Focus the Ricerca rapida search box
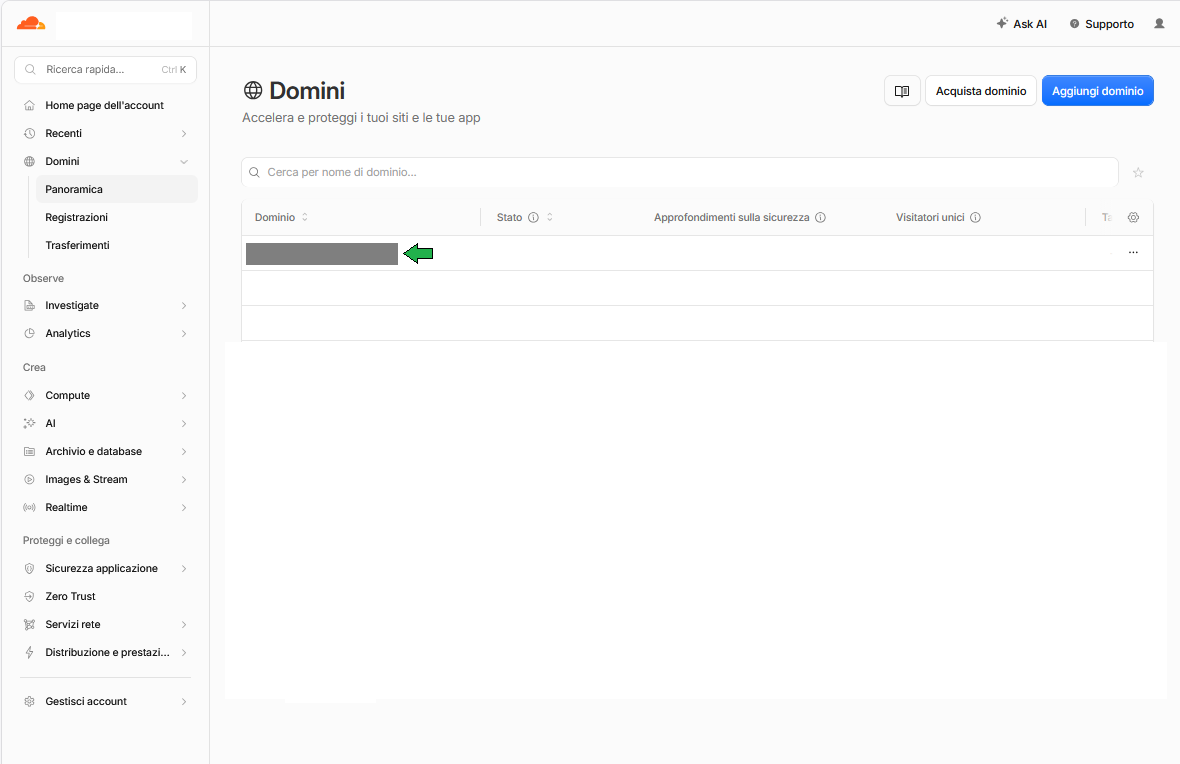 click(105, 69)
